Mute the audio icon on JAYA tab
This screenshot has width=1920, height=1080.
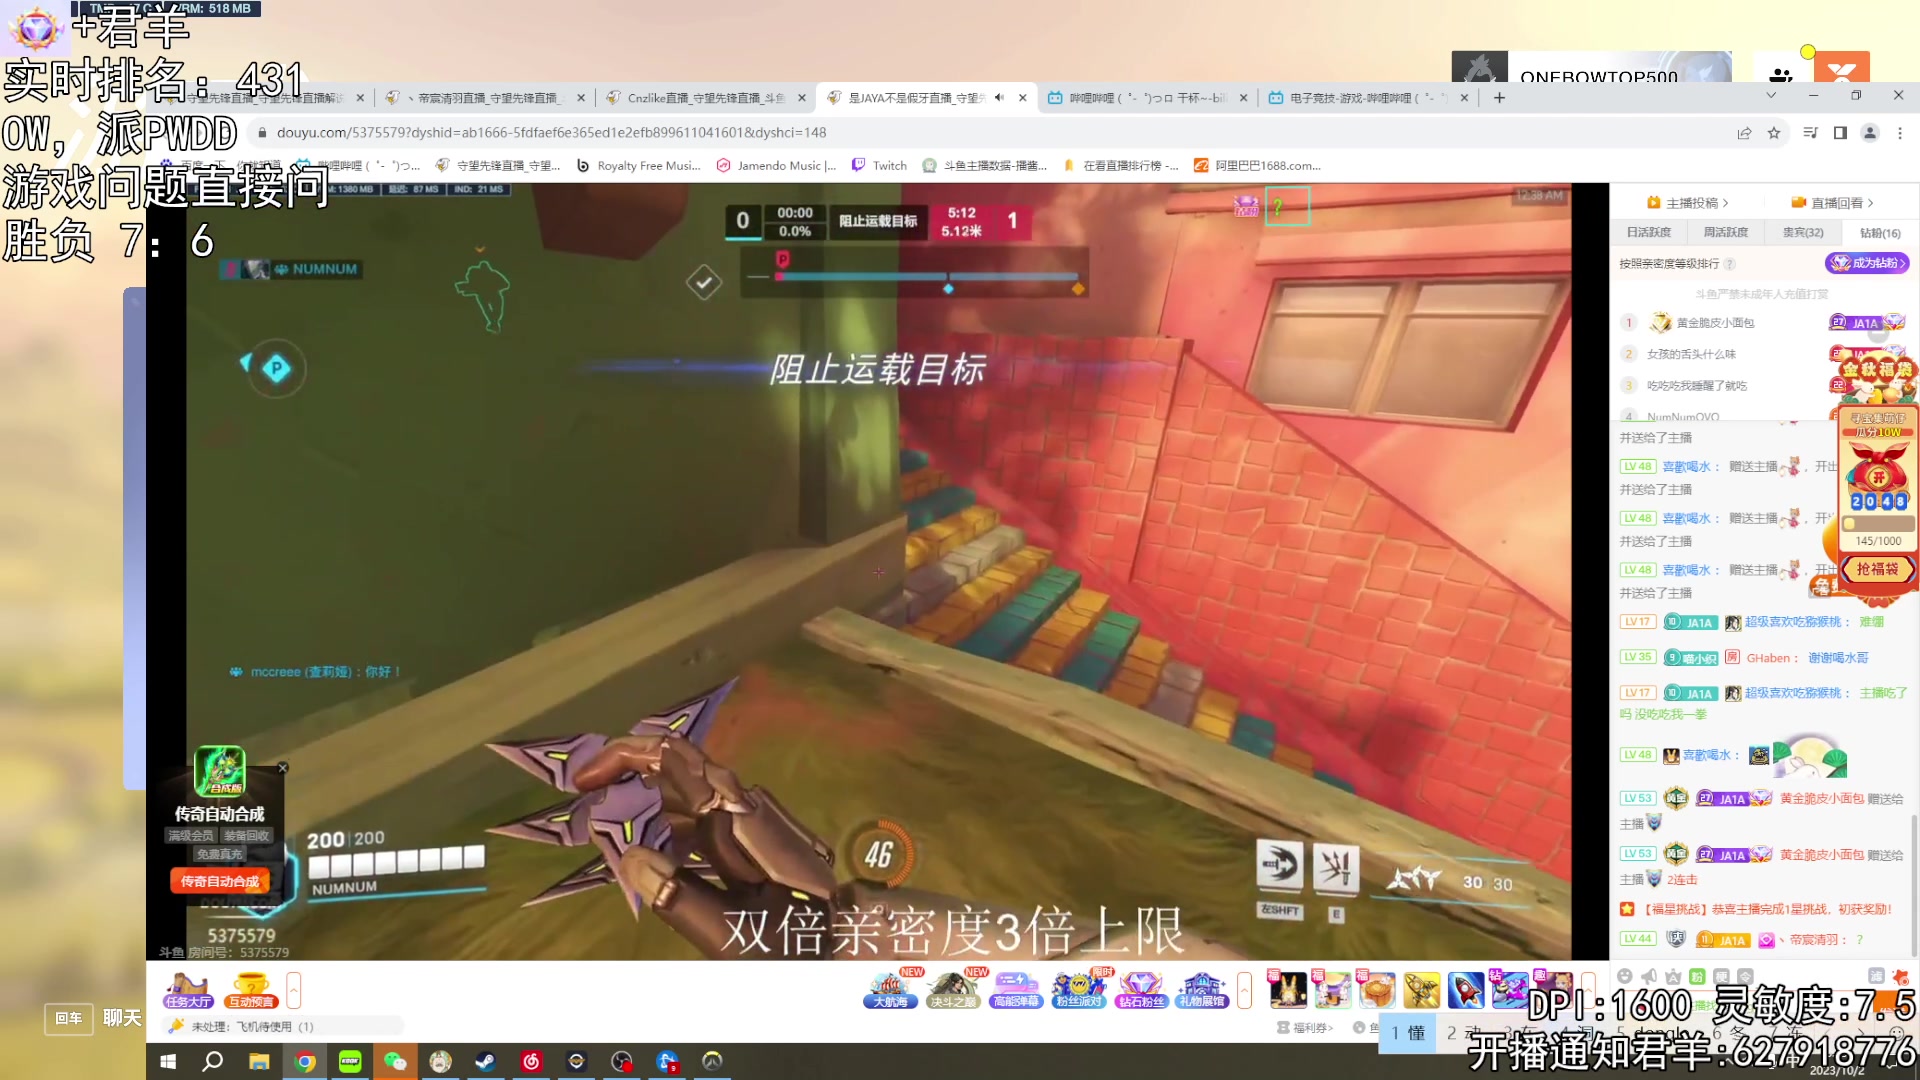pos(999,98)
